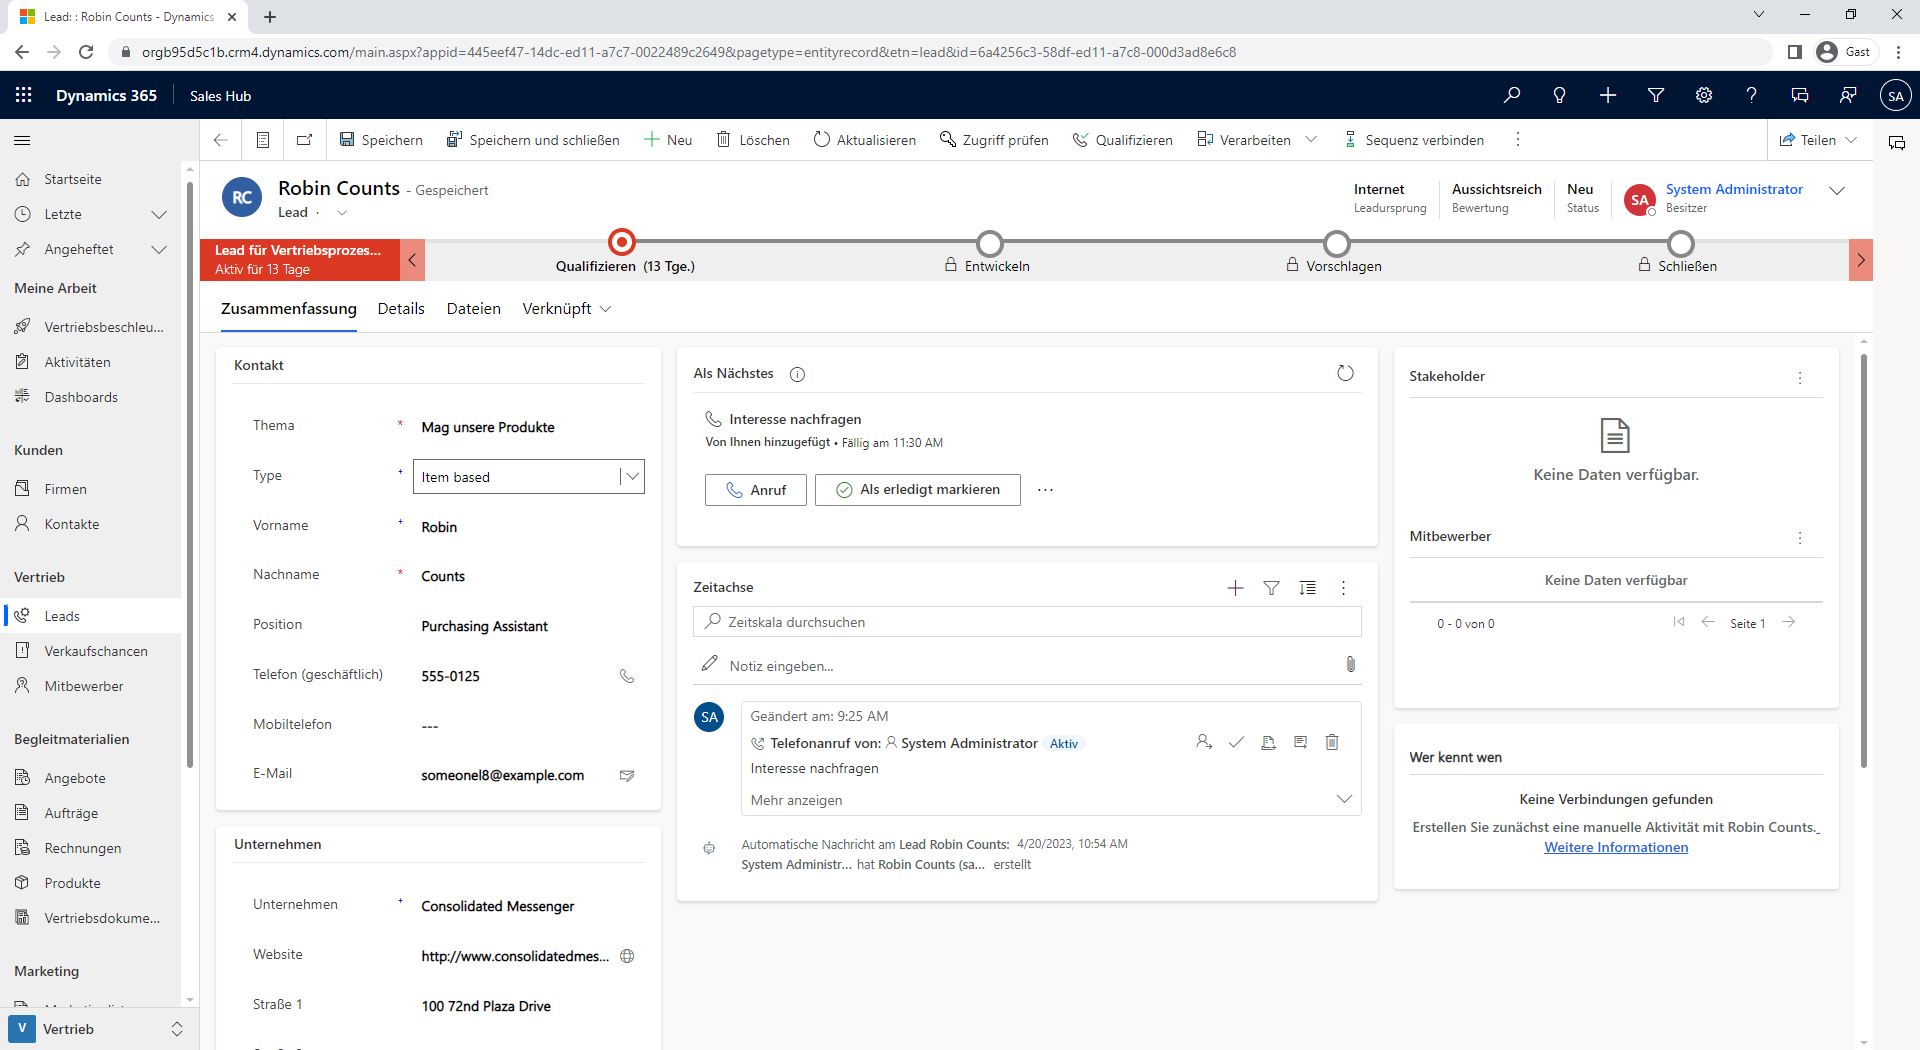The image size is (1920, 1050).
Task: Open the Weitere Informationen link
Action: [1615, 847]
